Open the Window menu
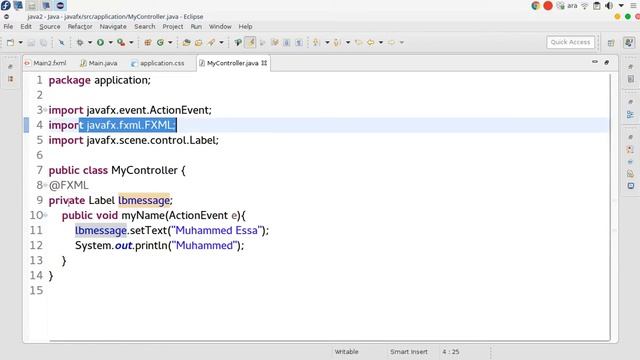The height and width of the screenshot is (360, 640). point(220,27)
